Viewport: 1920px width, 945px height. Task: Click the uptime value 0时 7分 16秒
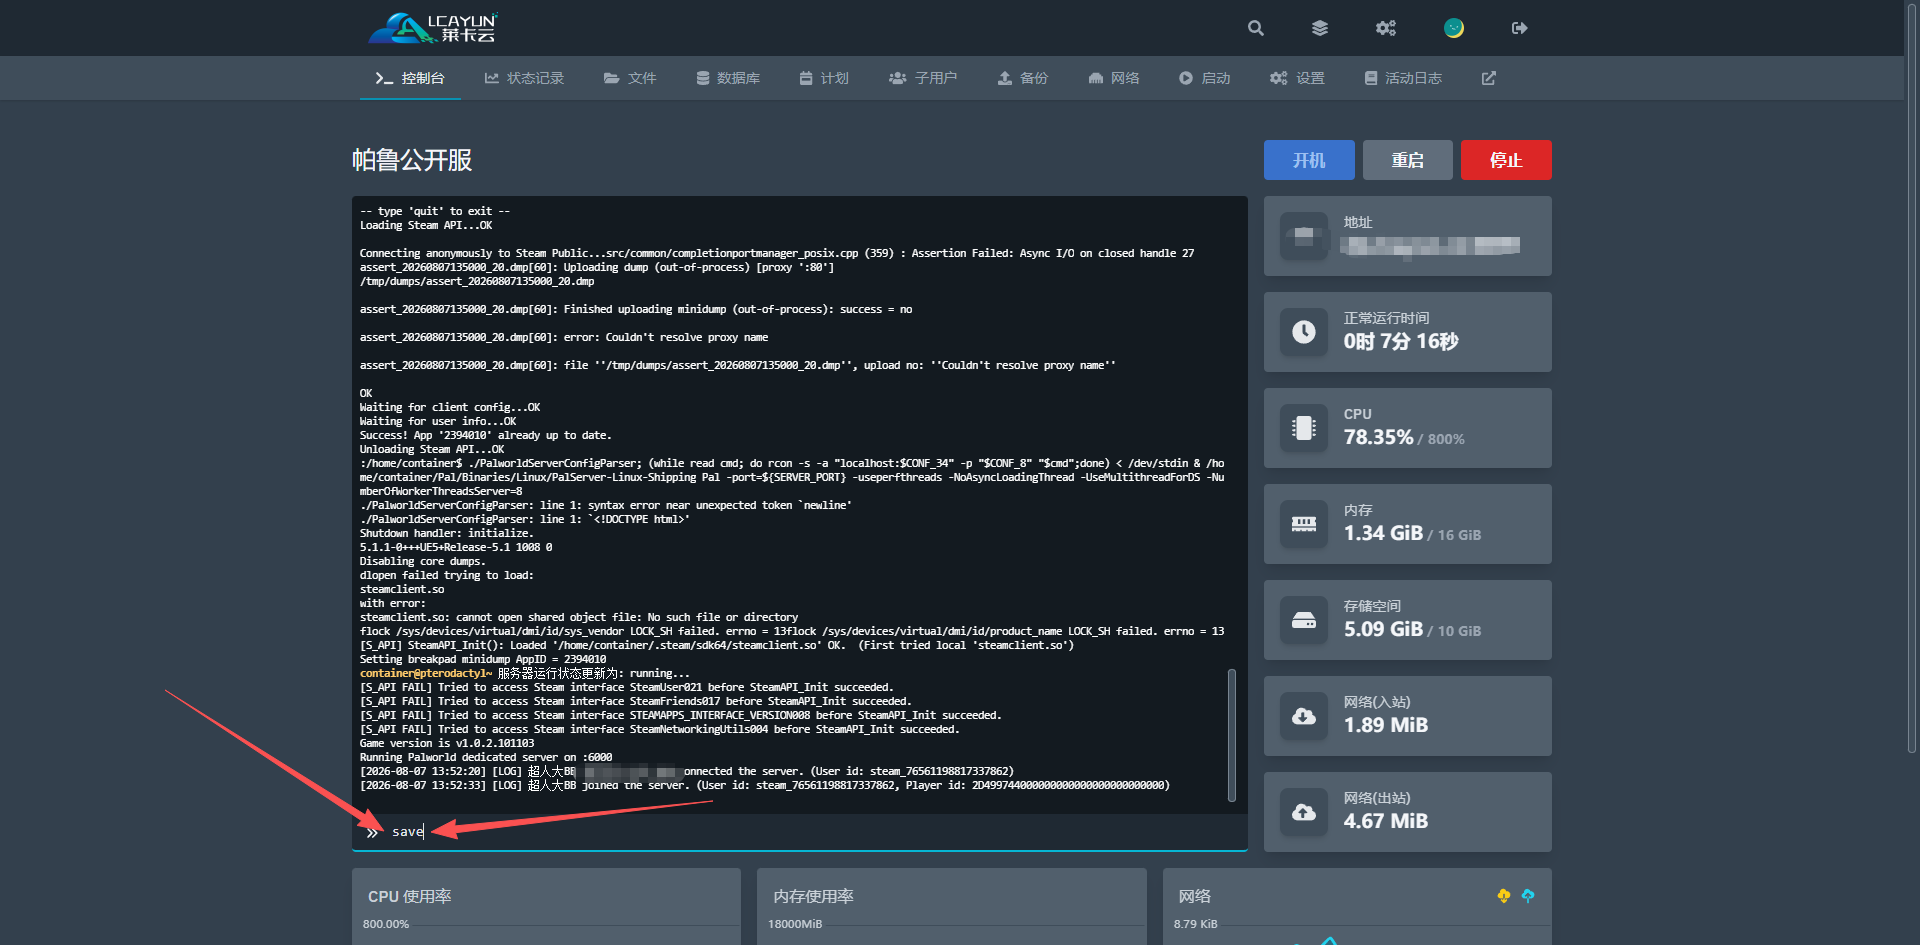1401,342
